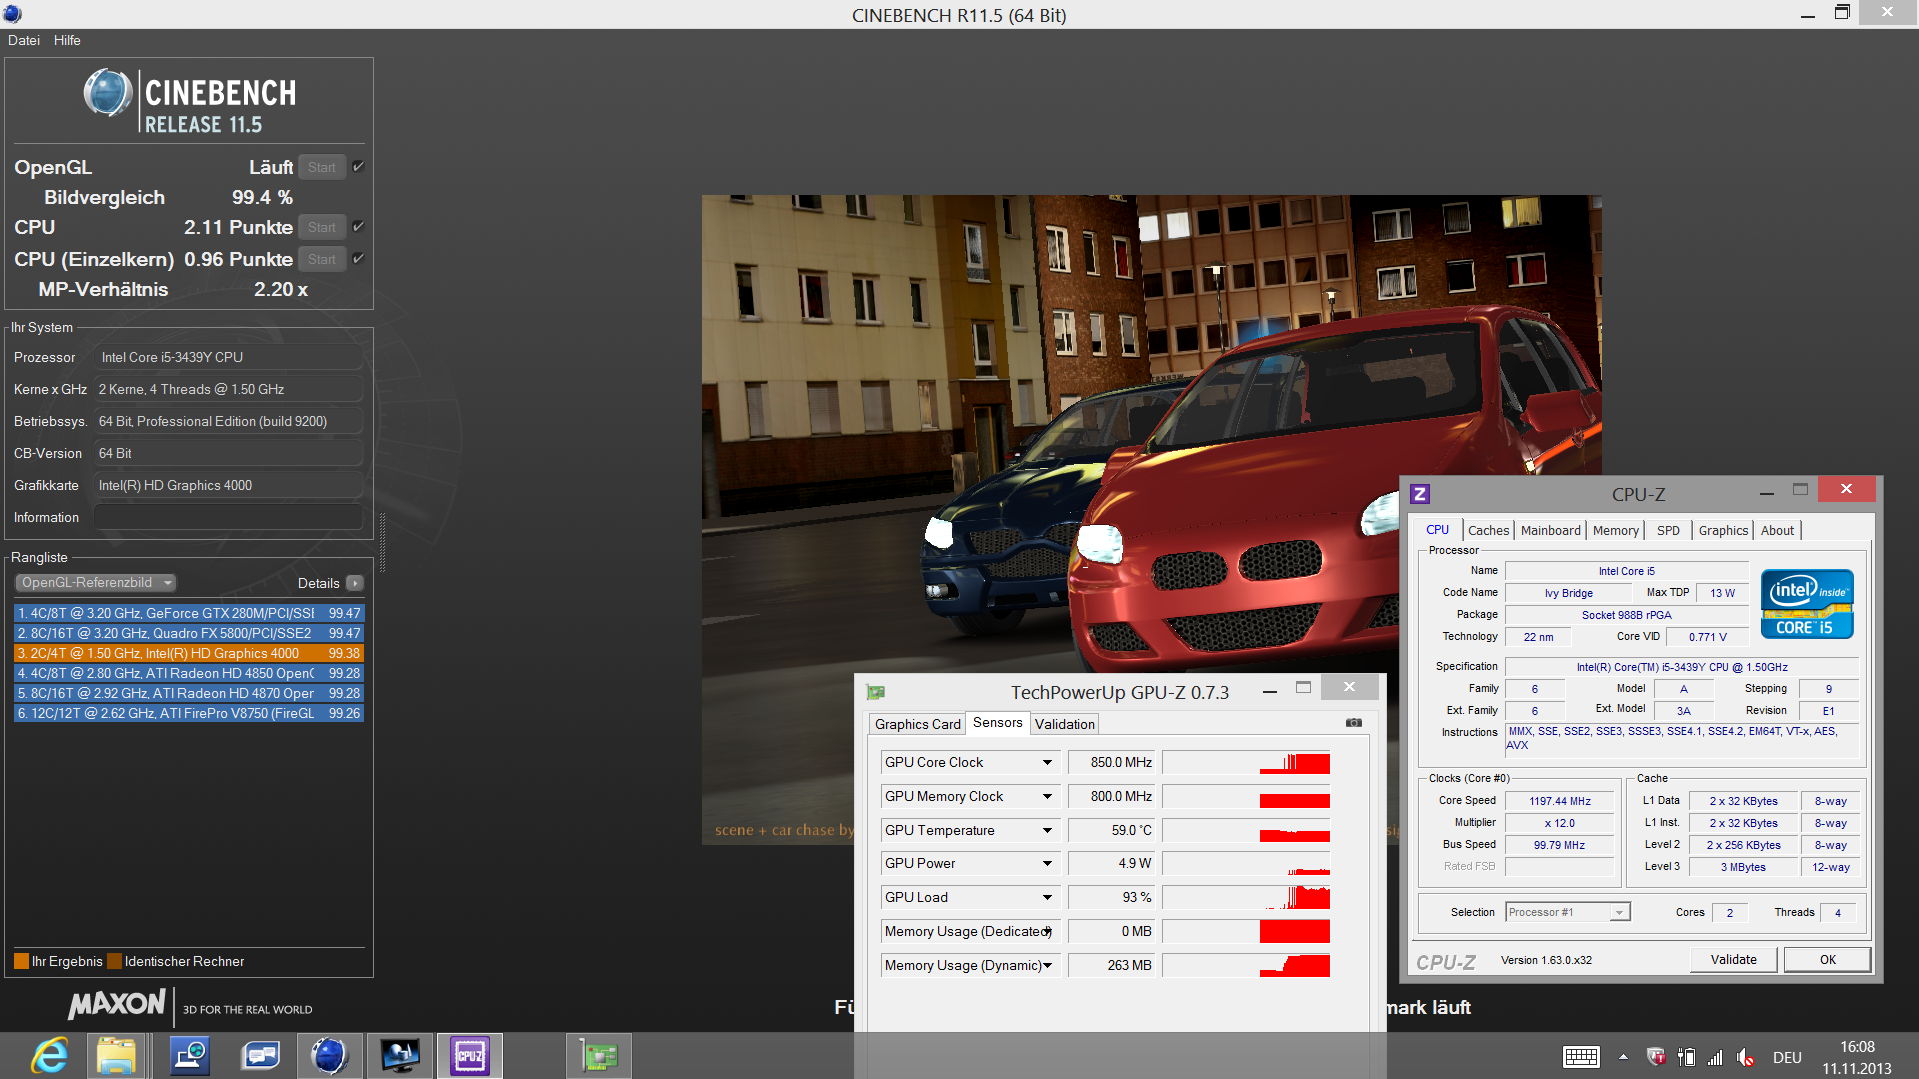Click the red car render preview image
The image size is (1919, 1079).
1151,520
